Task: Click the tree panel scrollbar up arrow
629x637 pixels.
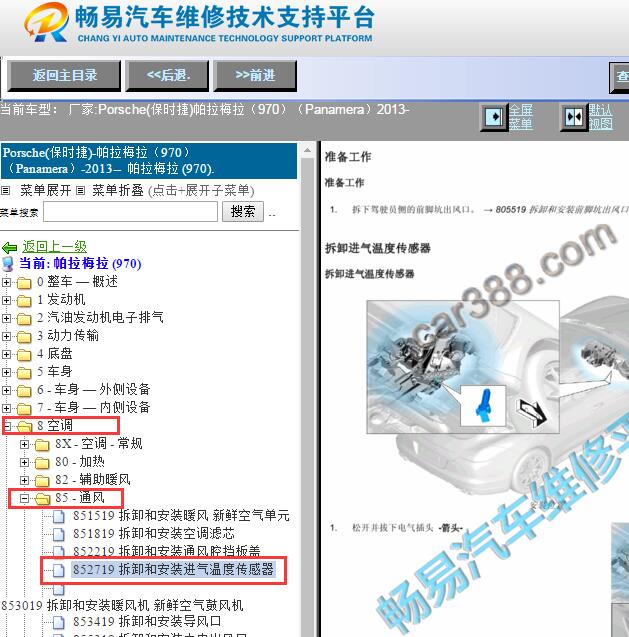Action: click(308, 151)
